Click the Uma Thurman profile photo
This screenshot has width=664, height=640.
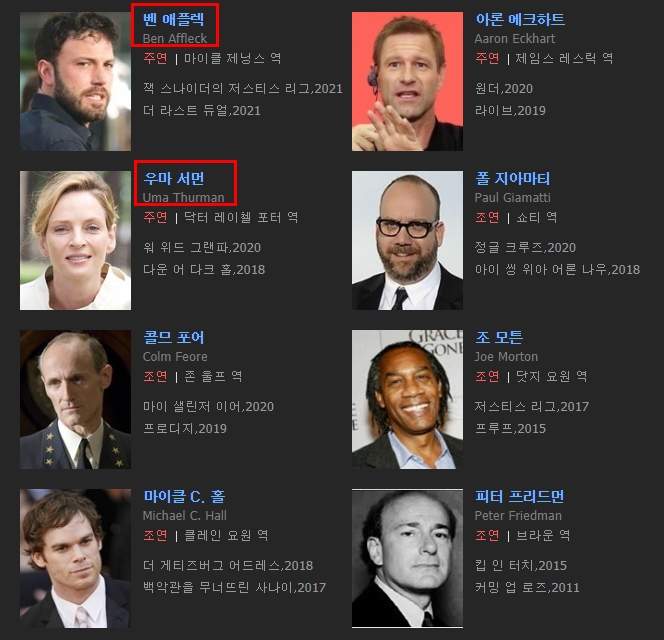[x=75, y=240]
